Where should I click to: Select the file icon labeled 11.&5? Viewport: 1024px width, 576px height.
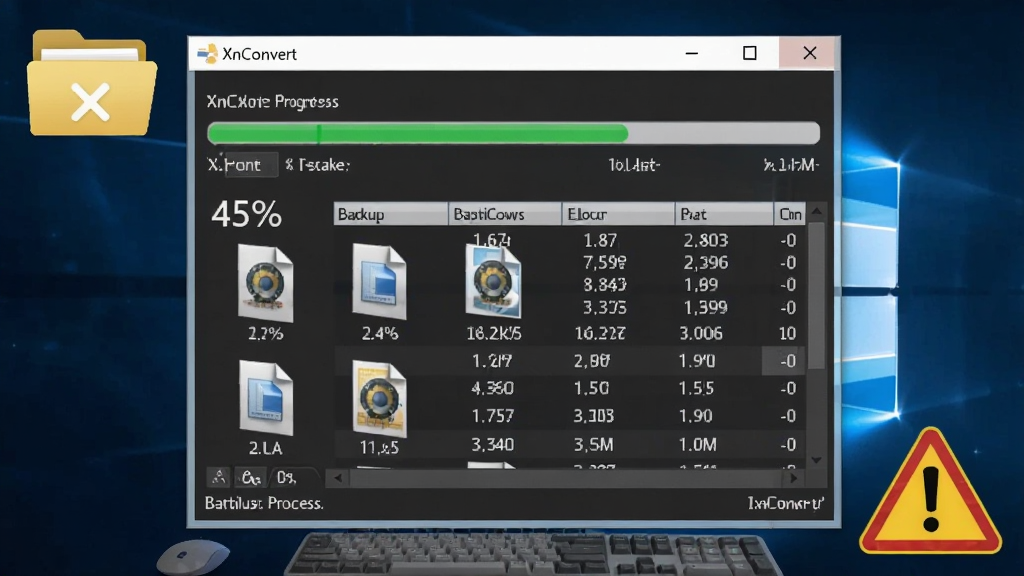click(x=379, y=399)
